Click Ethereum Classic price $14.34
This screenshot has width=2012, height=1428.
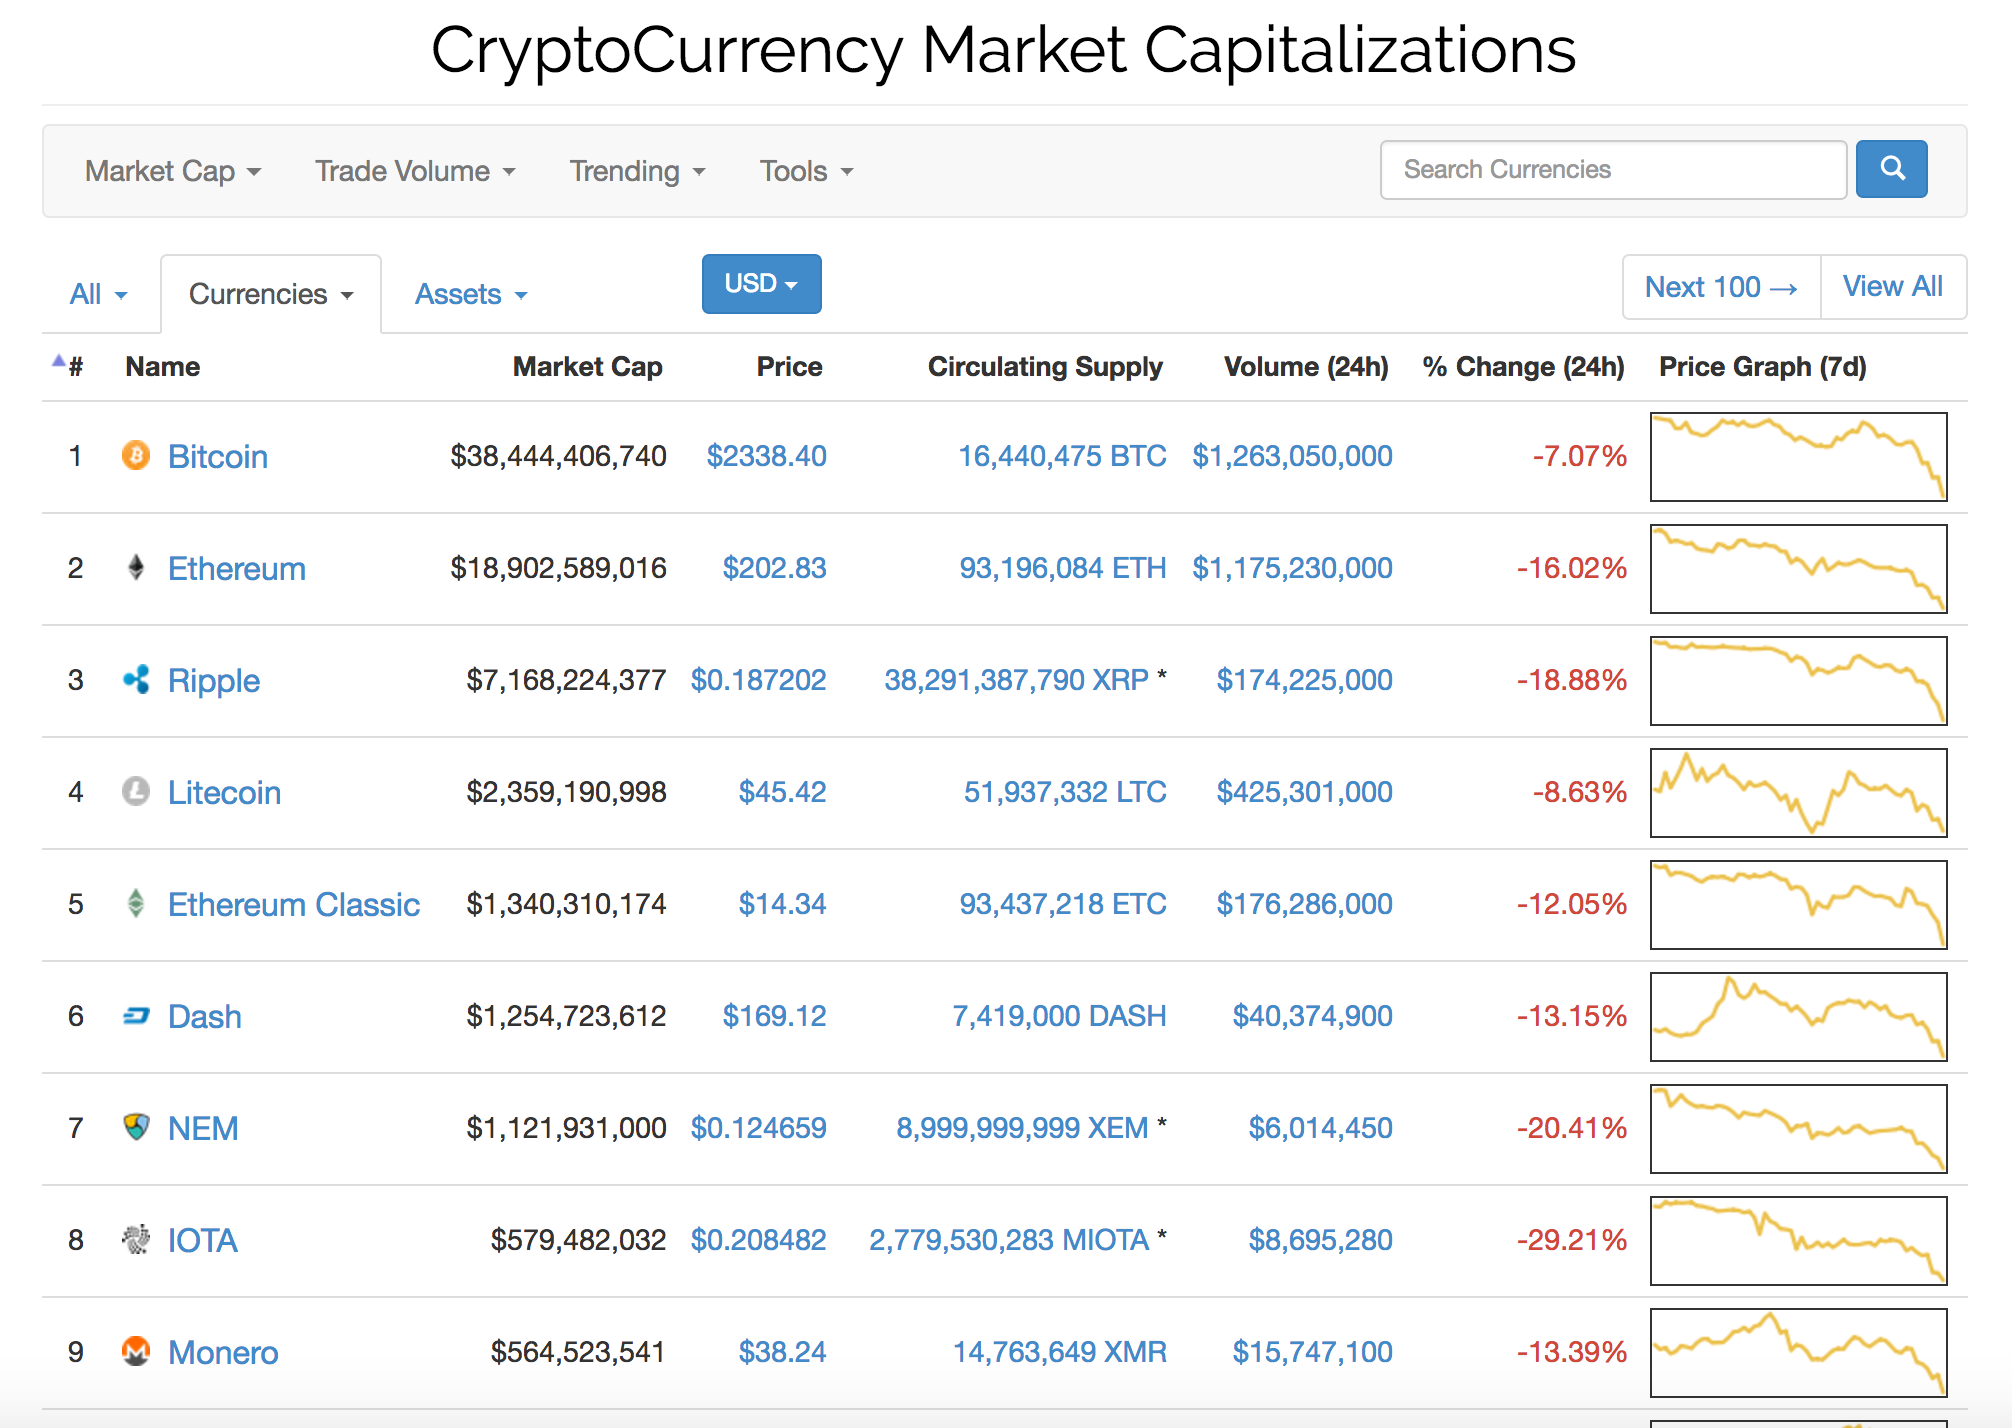[x=783, y=904]
